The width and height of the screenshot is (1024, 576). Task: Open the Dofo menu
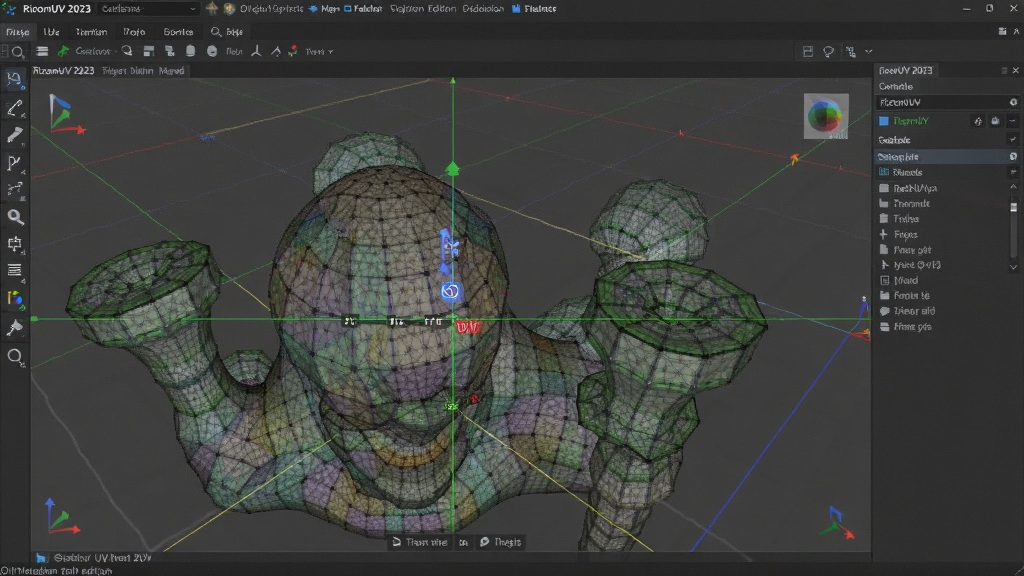(135, 31)
